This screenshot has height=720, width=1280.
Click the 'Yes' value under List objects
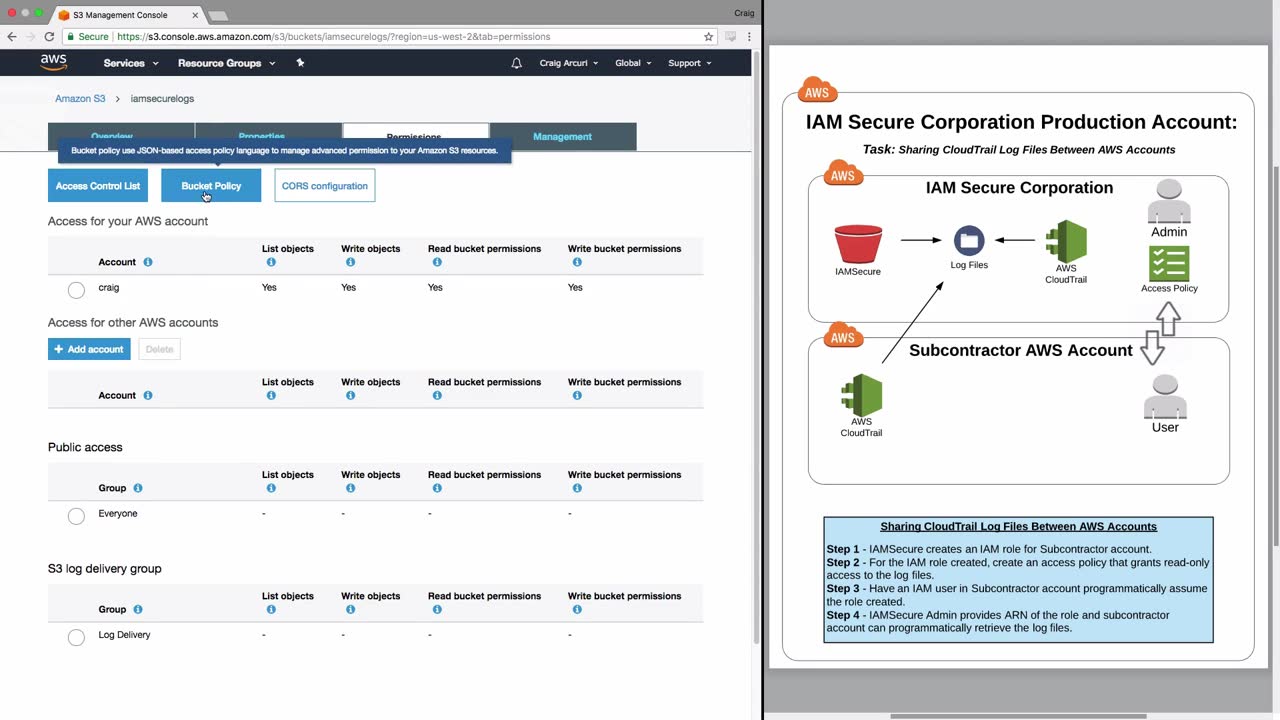(x=269, y=288)
